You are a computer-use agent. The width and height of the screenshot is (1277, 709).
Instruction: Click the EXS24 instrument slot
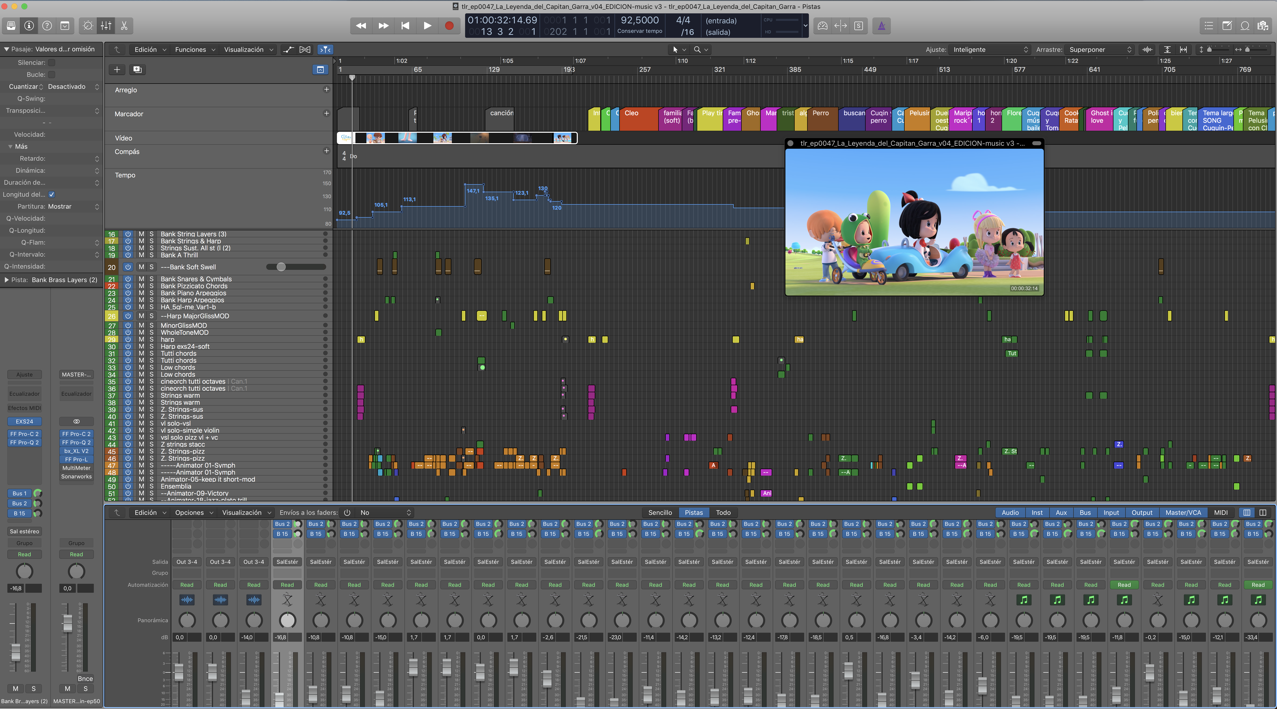[x=24, y=422]
